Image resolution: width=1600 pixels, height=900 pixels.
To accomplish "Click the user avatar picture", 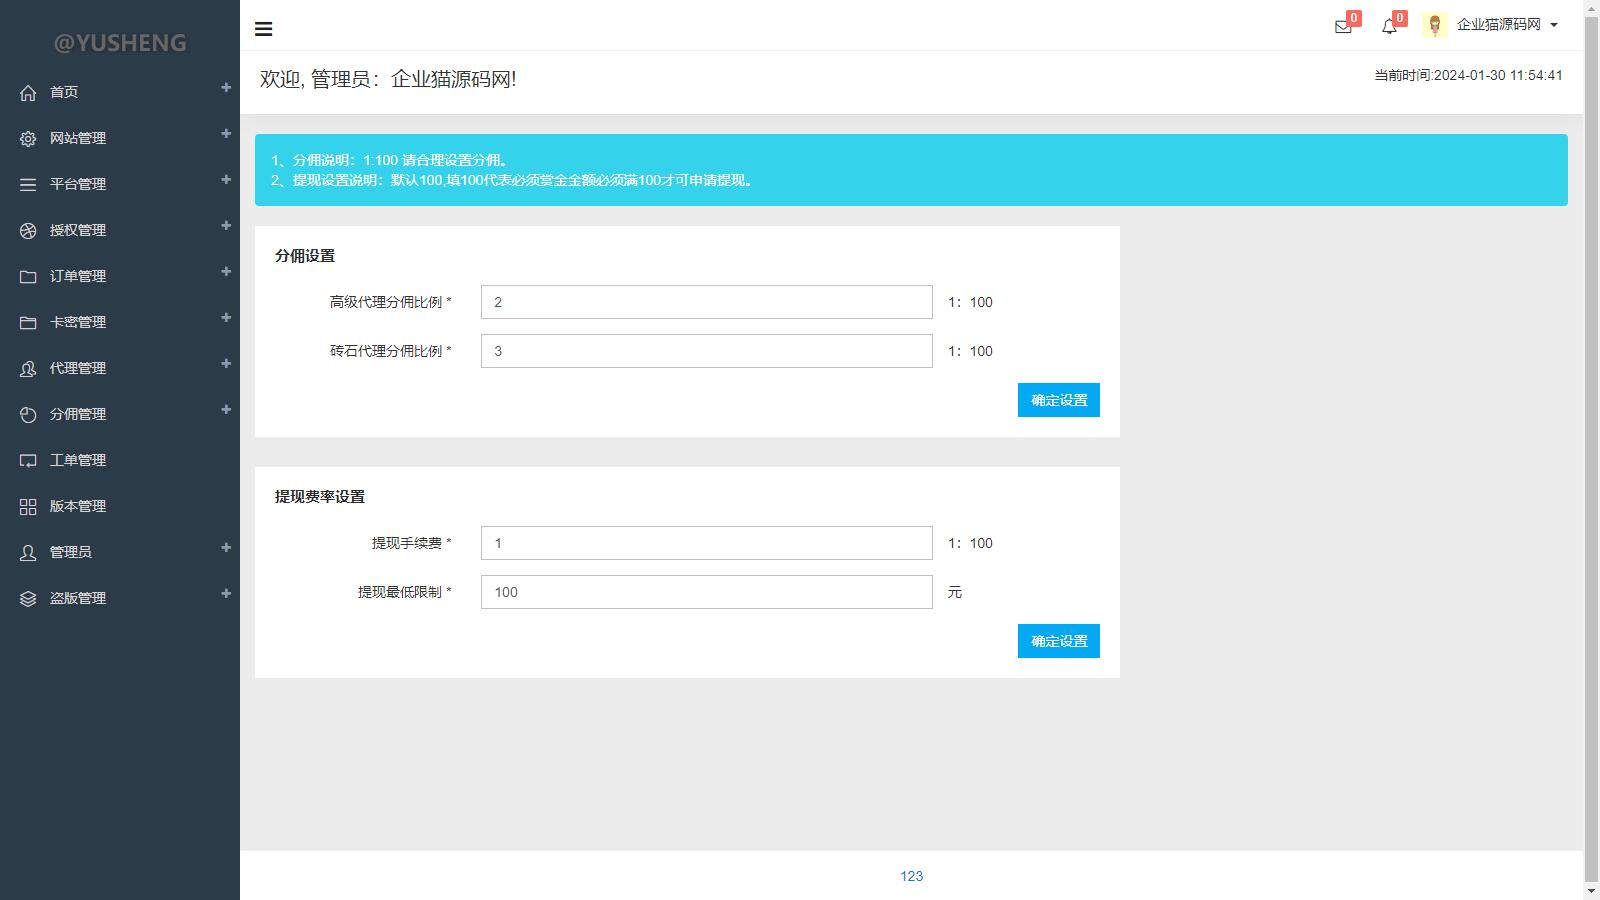I will point(1435,26).
